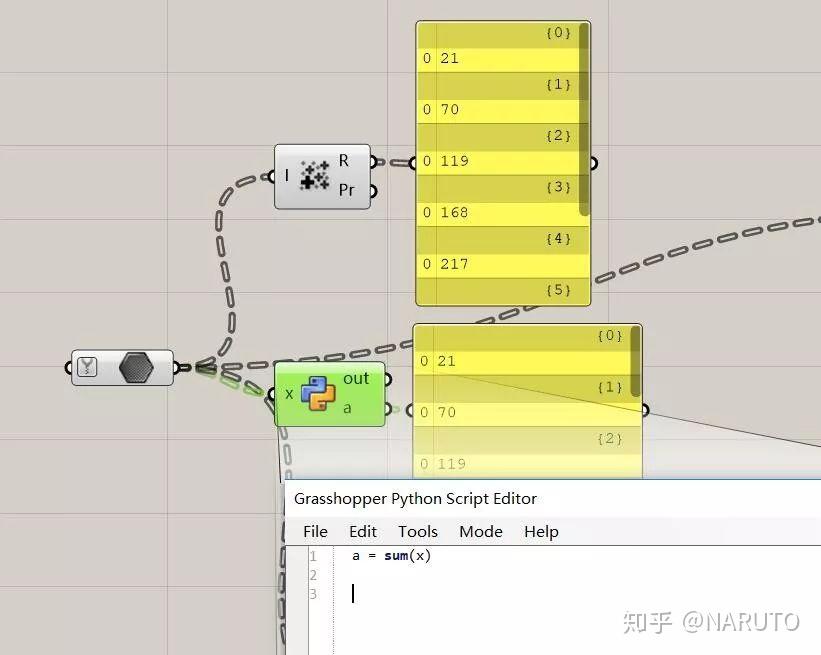821x655 pixels.
Task: Click the '{0}' branch label in the lower panel
Action: 608,335
